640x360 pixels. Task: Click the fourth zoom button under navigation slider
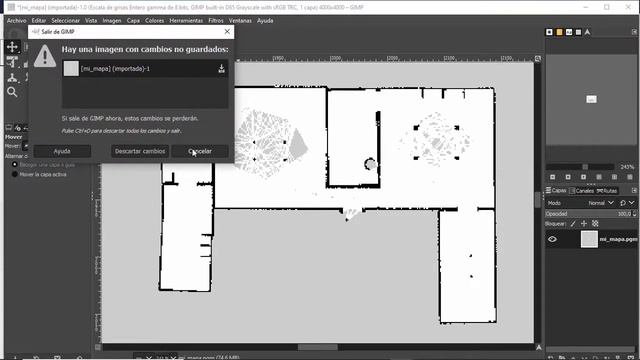[x=599, y=177]
